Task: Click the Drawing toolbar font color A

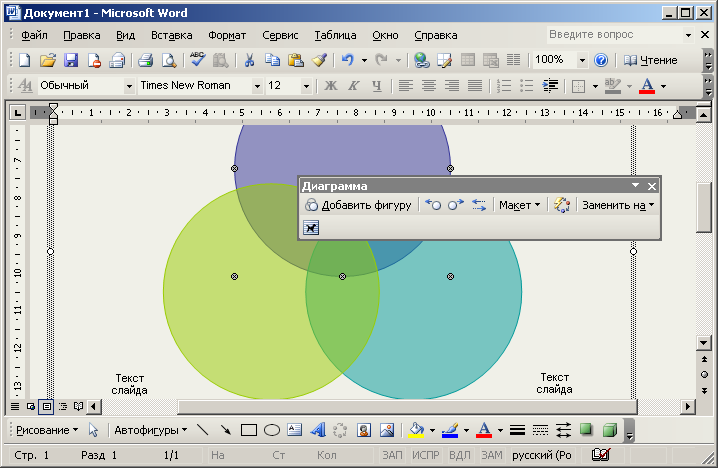Action: click(x=484, y=430)
